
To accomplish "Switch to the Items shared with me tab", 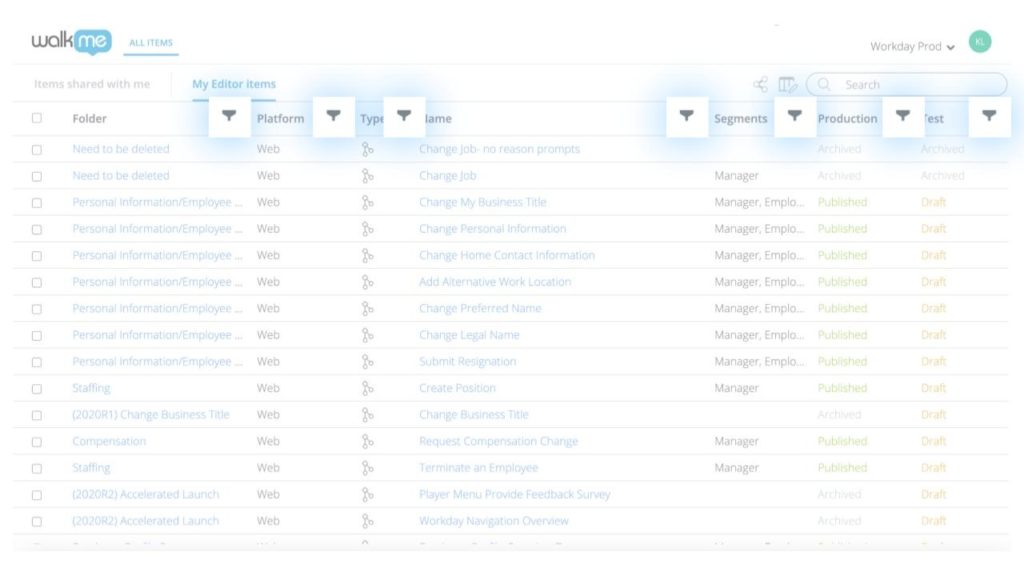I will (90, 84).
